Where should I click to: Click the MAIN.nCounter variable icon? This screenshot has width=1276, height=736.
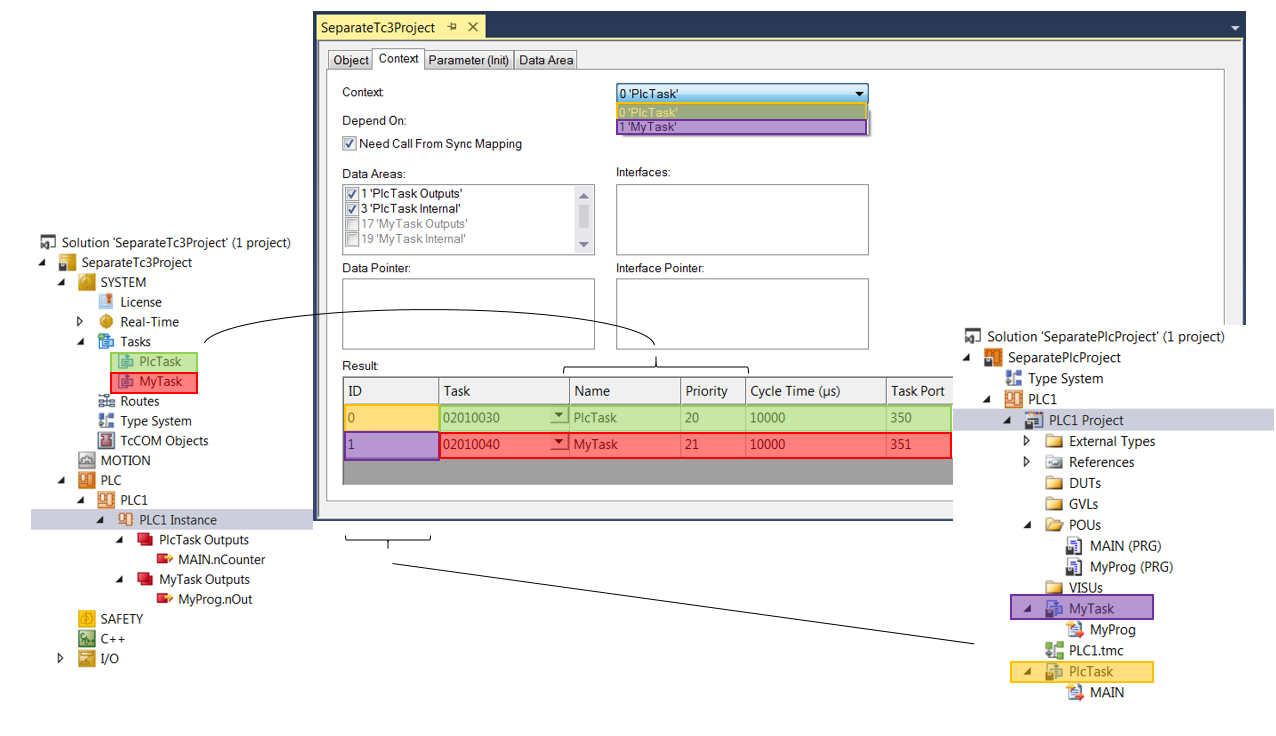pyautogui.click(x=165, y=559)
